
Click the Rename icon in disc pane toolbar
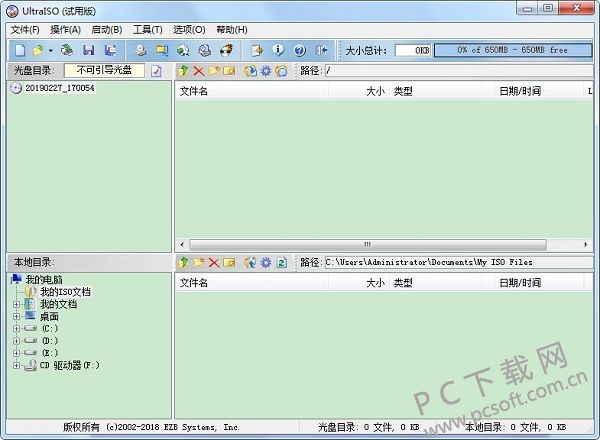click(x=229, y=71)
